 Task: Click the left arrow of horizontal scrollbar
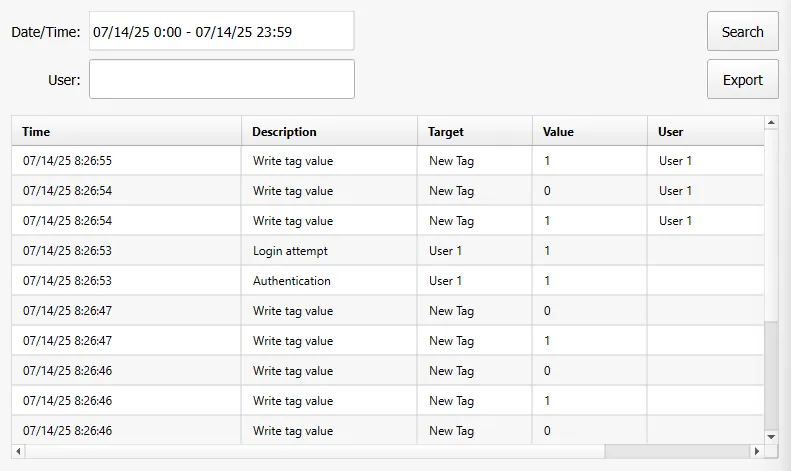coord(19,452)
